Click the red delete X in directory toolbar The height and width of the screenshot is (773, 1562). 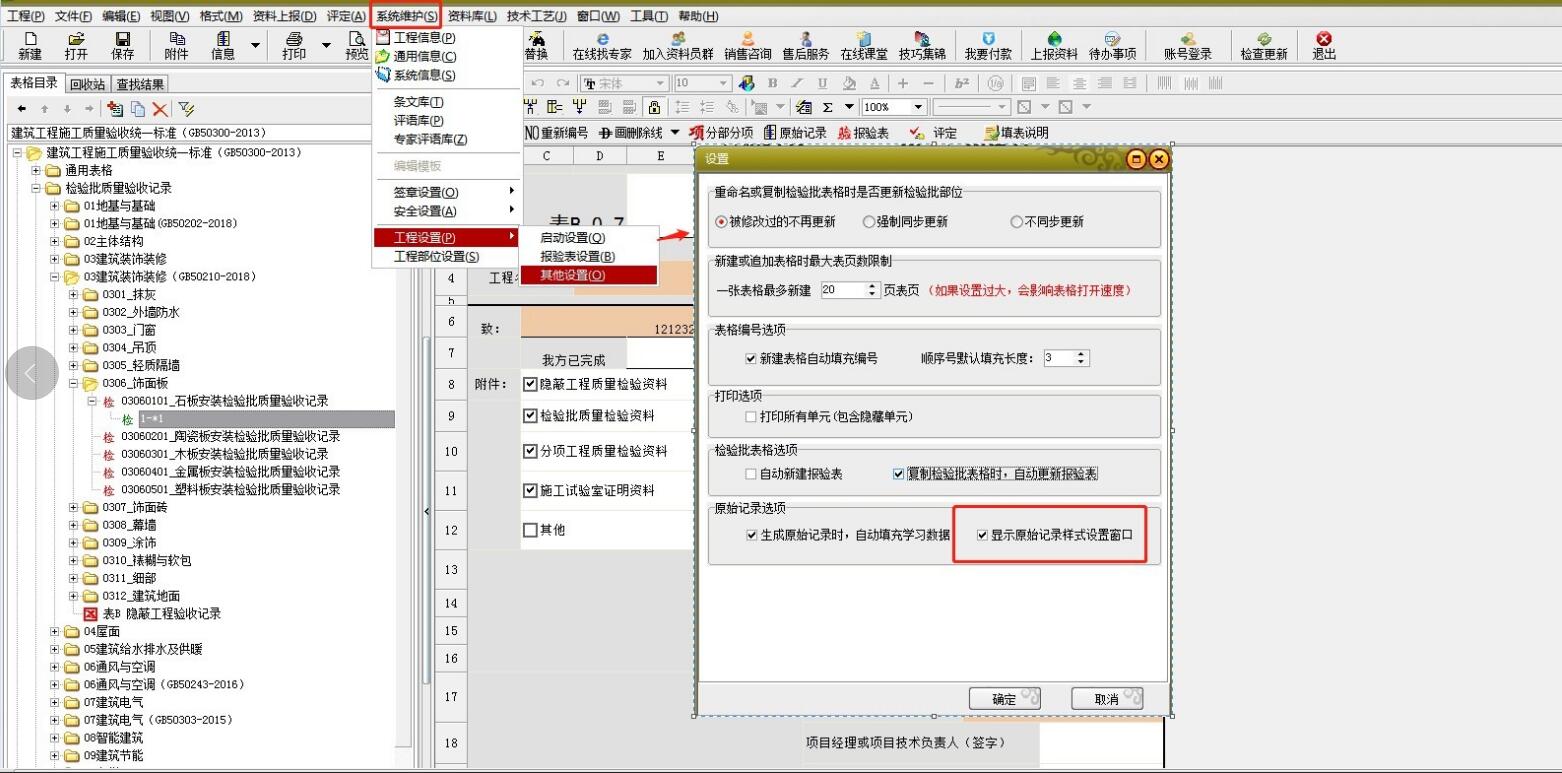(160, 109)
